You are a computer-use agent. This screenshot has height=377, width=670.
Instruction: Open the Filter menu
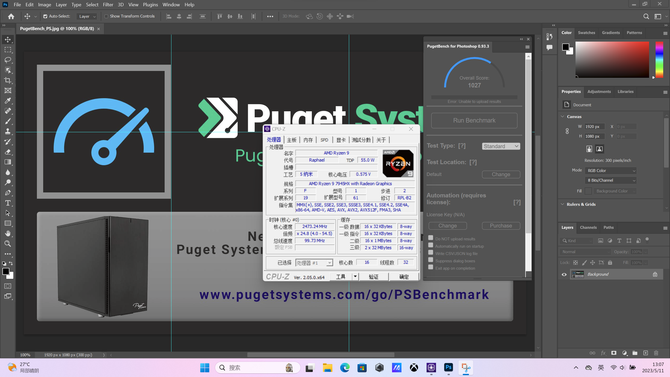(x=108, y=5)
